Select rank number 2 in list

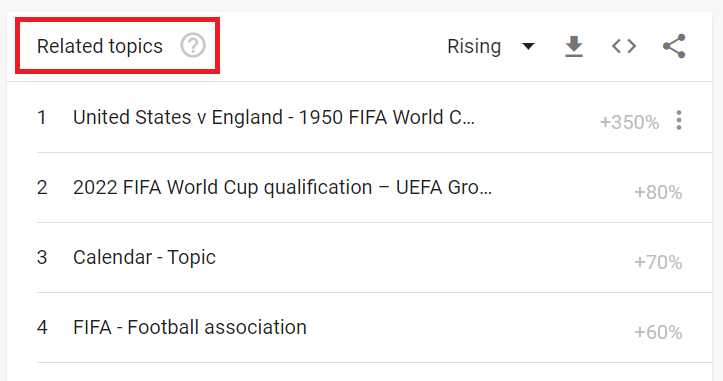click(42, 187)
